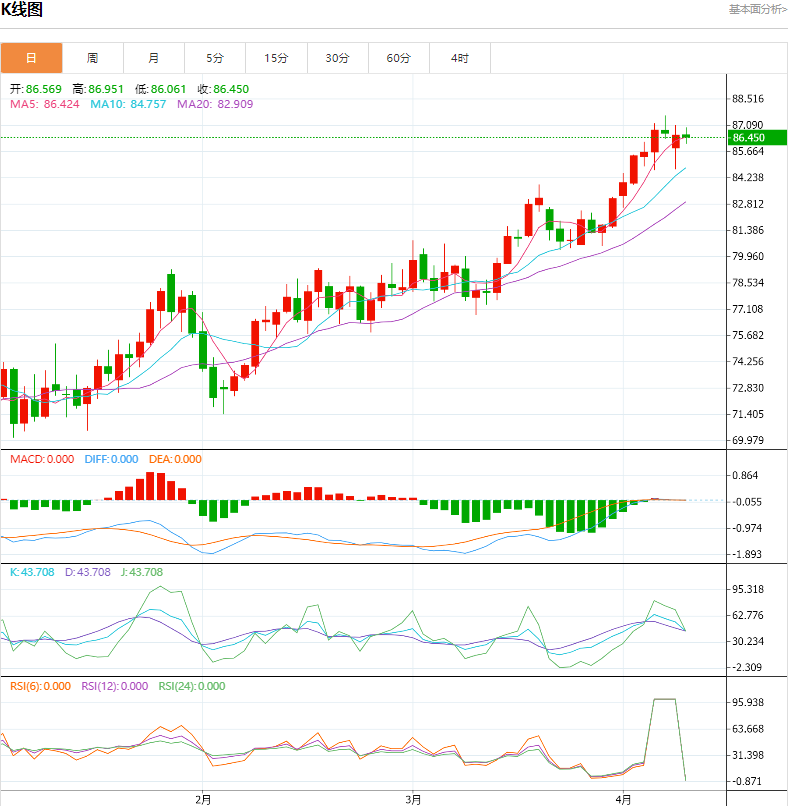Click the RSI(6) indicator label
This screenshot has height=806, width=788.
pos(40,686)
